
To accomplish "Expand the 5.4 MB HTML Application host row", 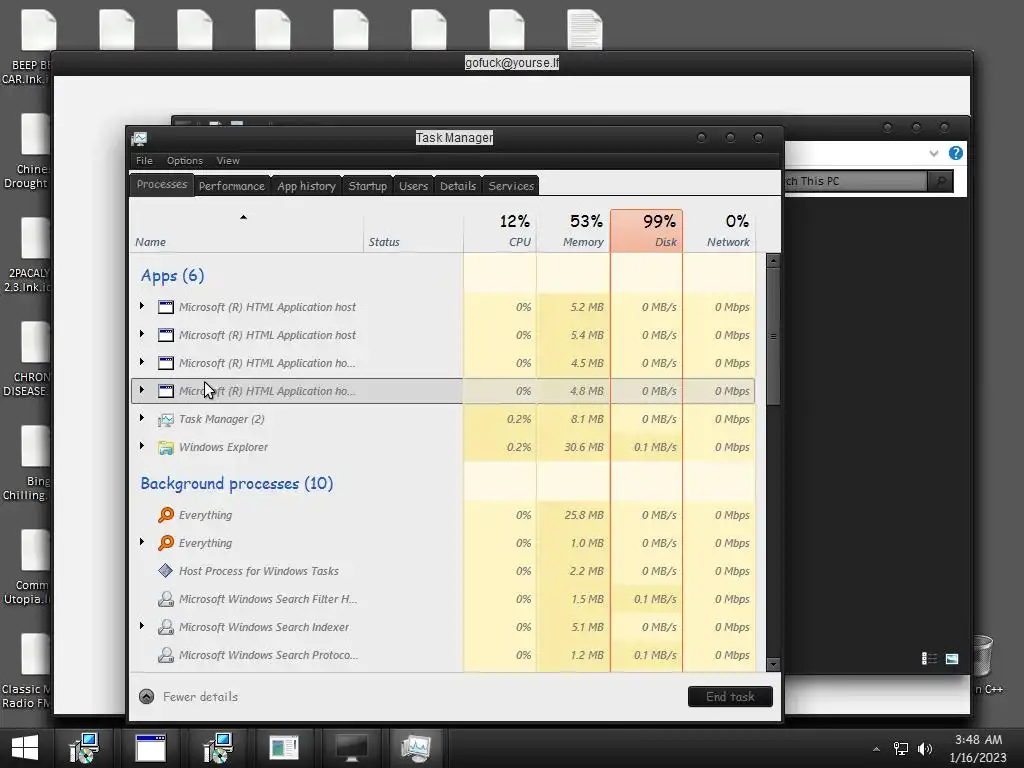I will pos(142,334).
